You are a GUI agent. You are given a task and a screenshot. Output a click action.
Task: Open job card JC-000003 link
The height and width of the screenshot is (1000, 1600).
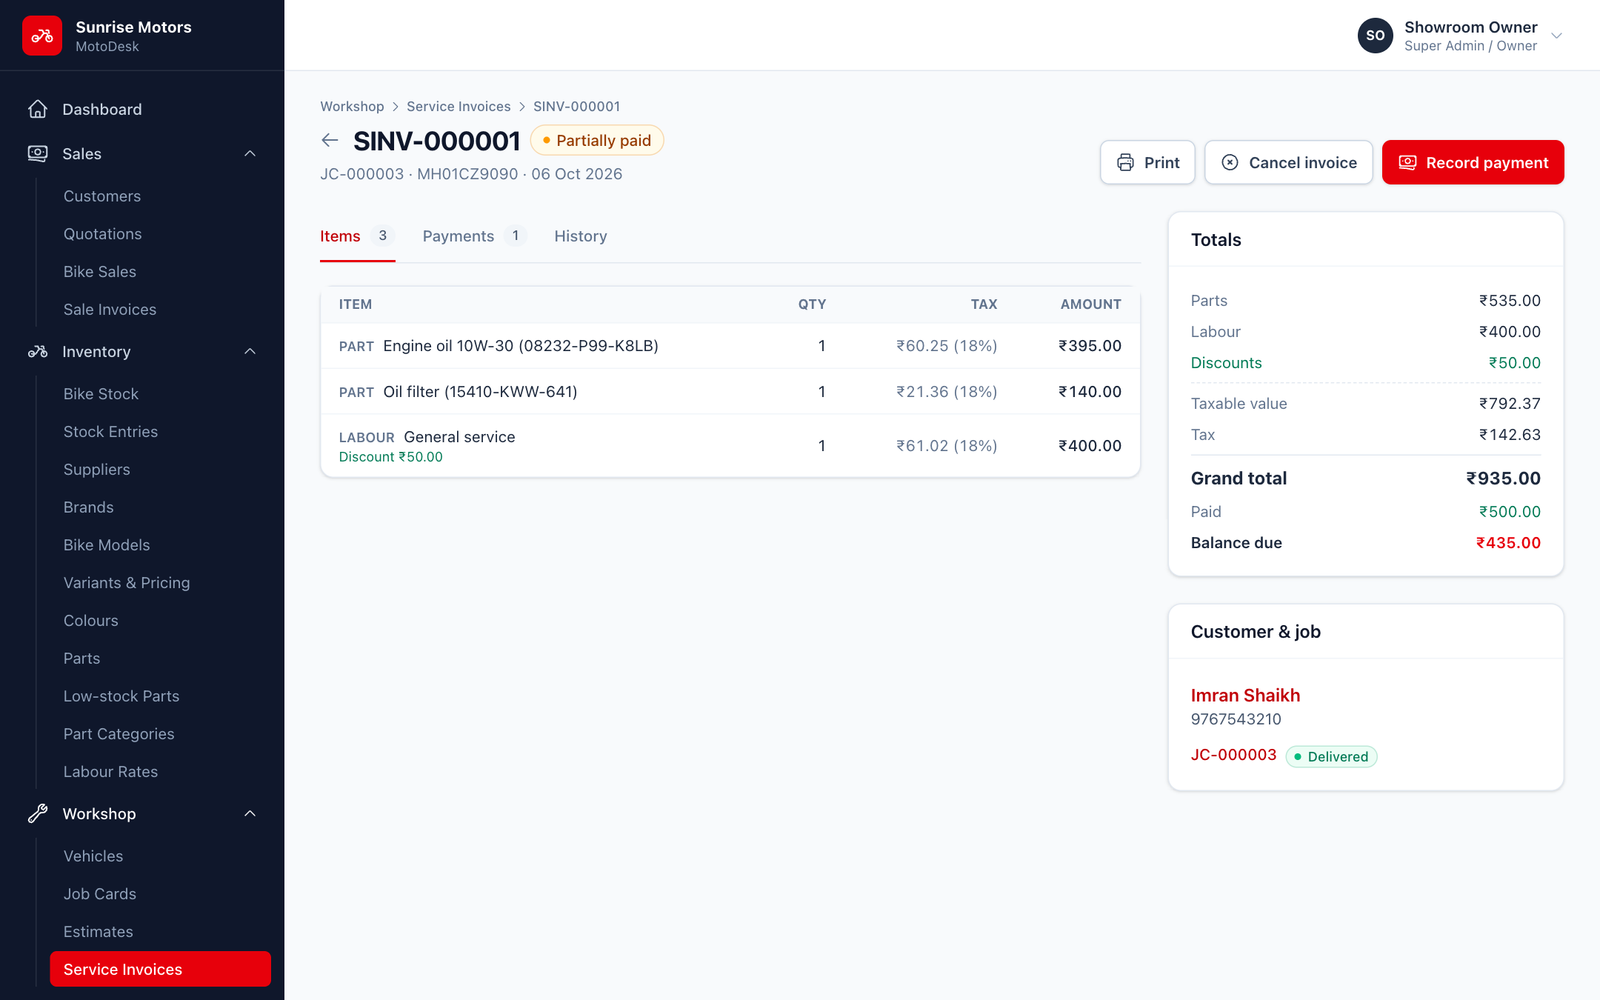[x=1233, y=755]
